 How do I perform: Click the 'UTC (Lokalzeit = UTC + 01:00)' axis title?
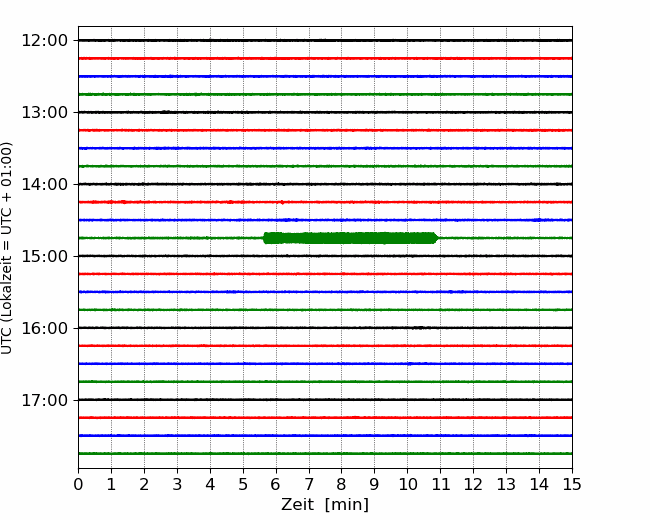click(7, 248)
